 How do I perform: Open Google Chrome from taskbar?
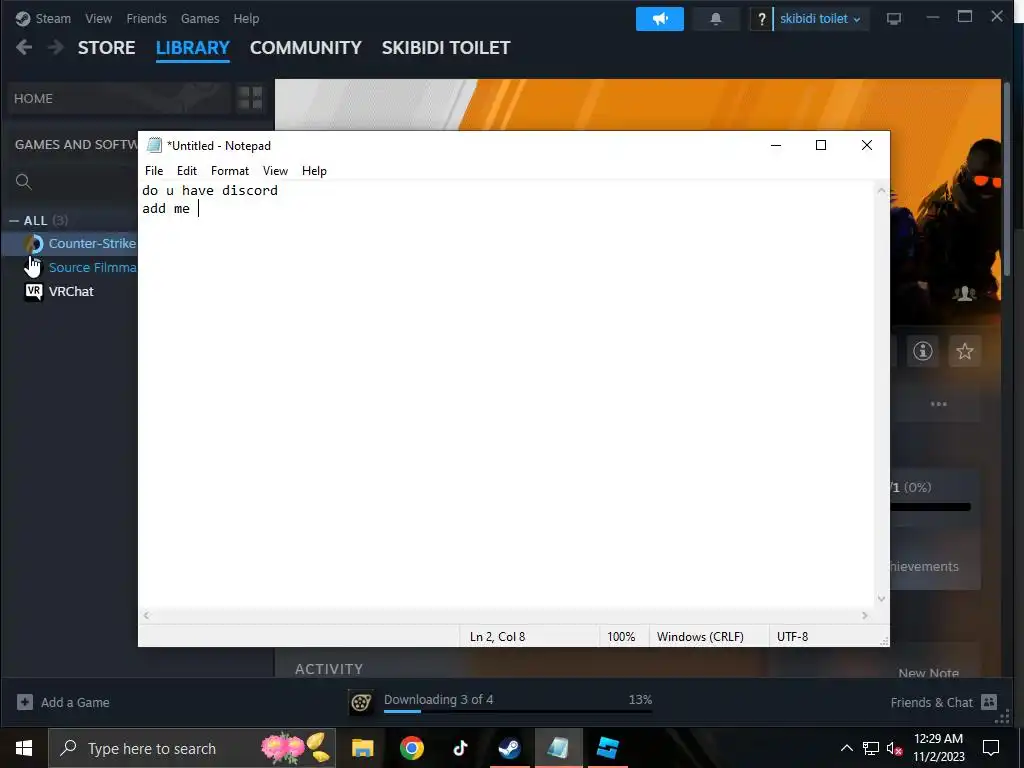[x=411, y=748]
